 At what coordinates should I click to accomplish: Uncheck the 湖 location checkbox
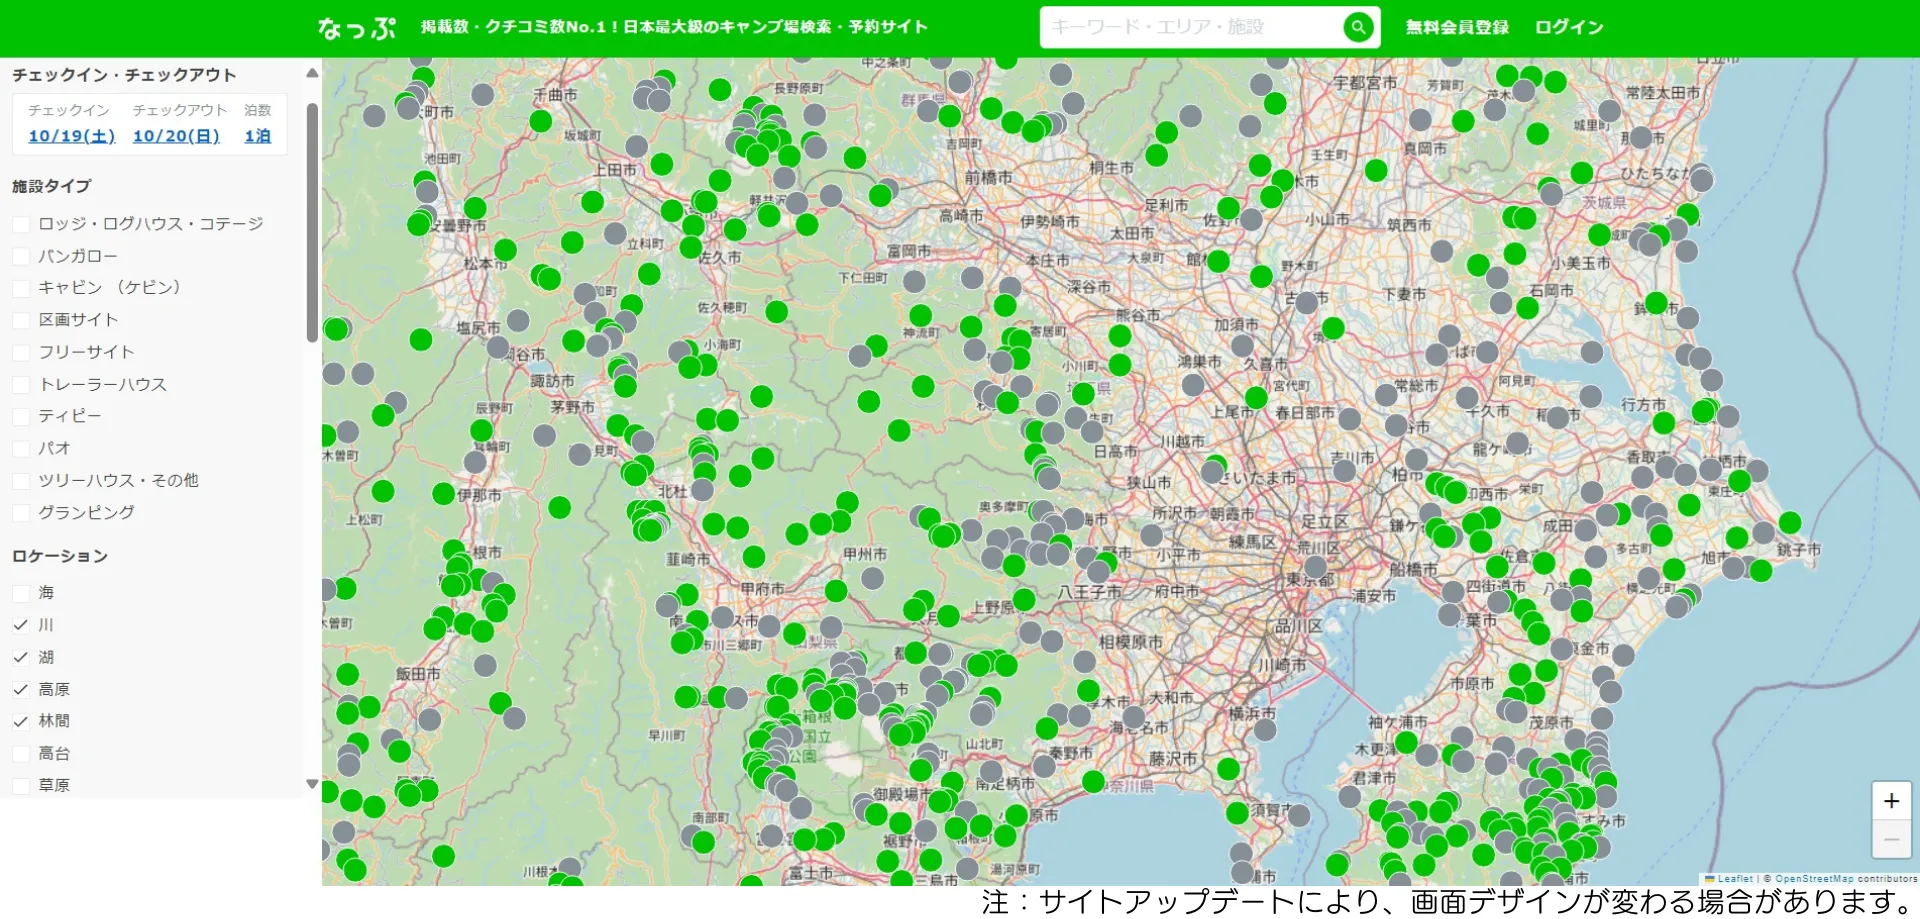pos(21,657)
